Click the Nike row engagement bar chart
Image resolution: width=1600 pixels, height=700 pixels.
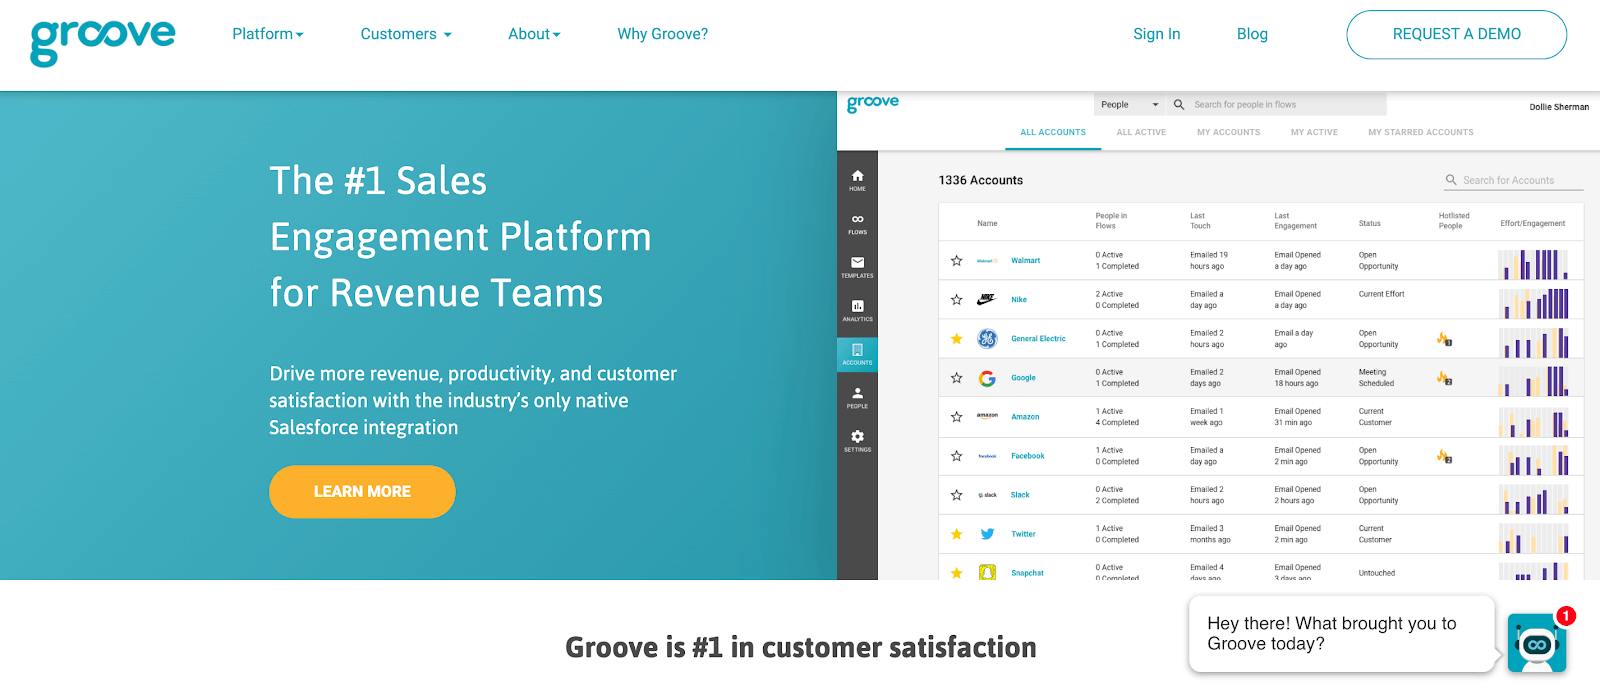click(x=1534, y=303)
